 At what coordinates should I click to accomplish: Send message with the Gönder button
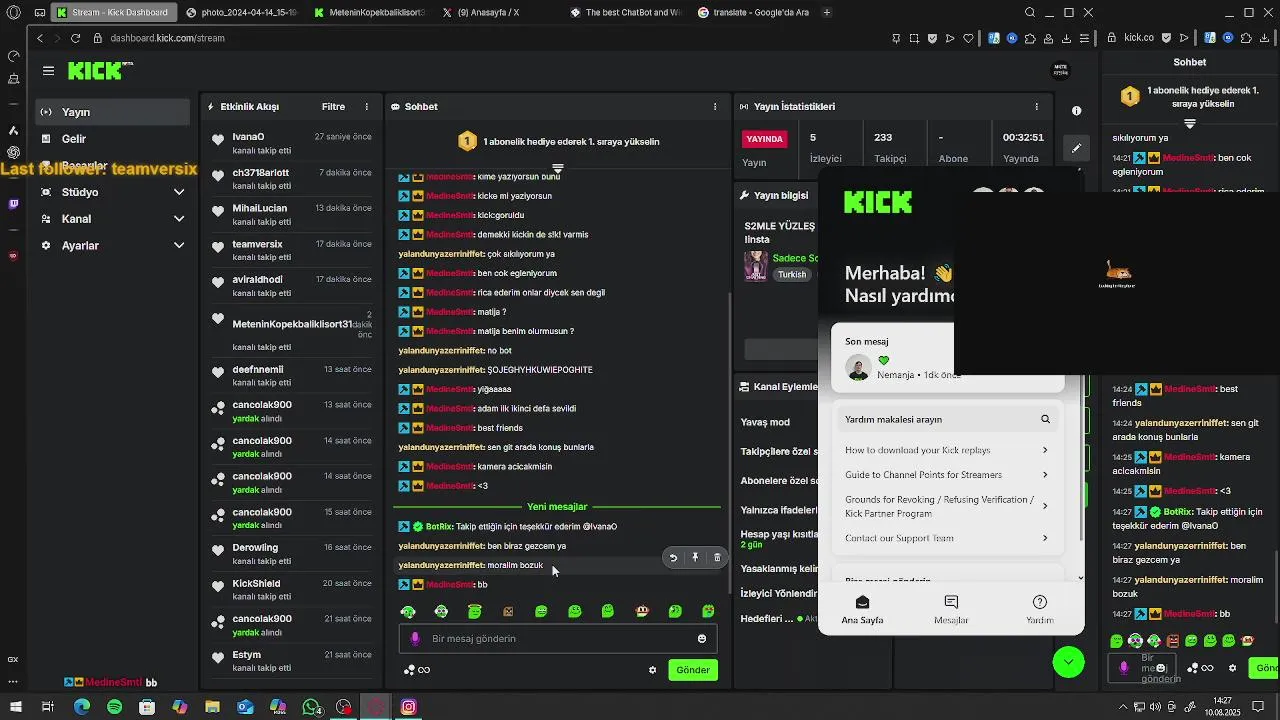693,670
